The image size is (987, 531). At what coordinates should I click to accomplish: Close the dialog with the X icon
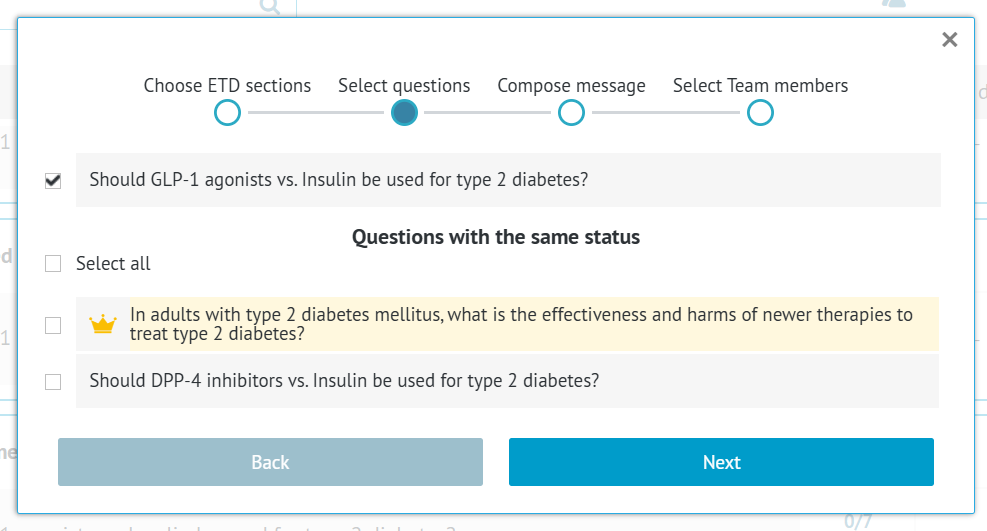point(949,40)
